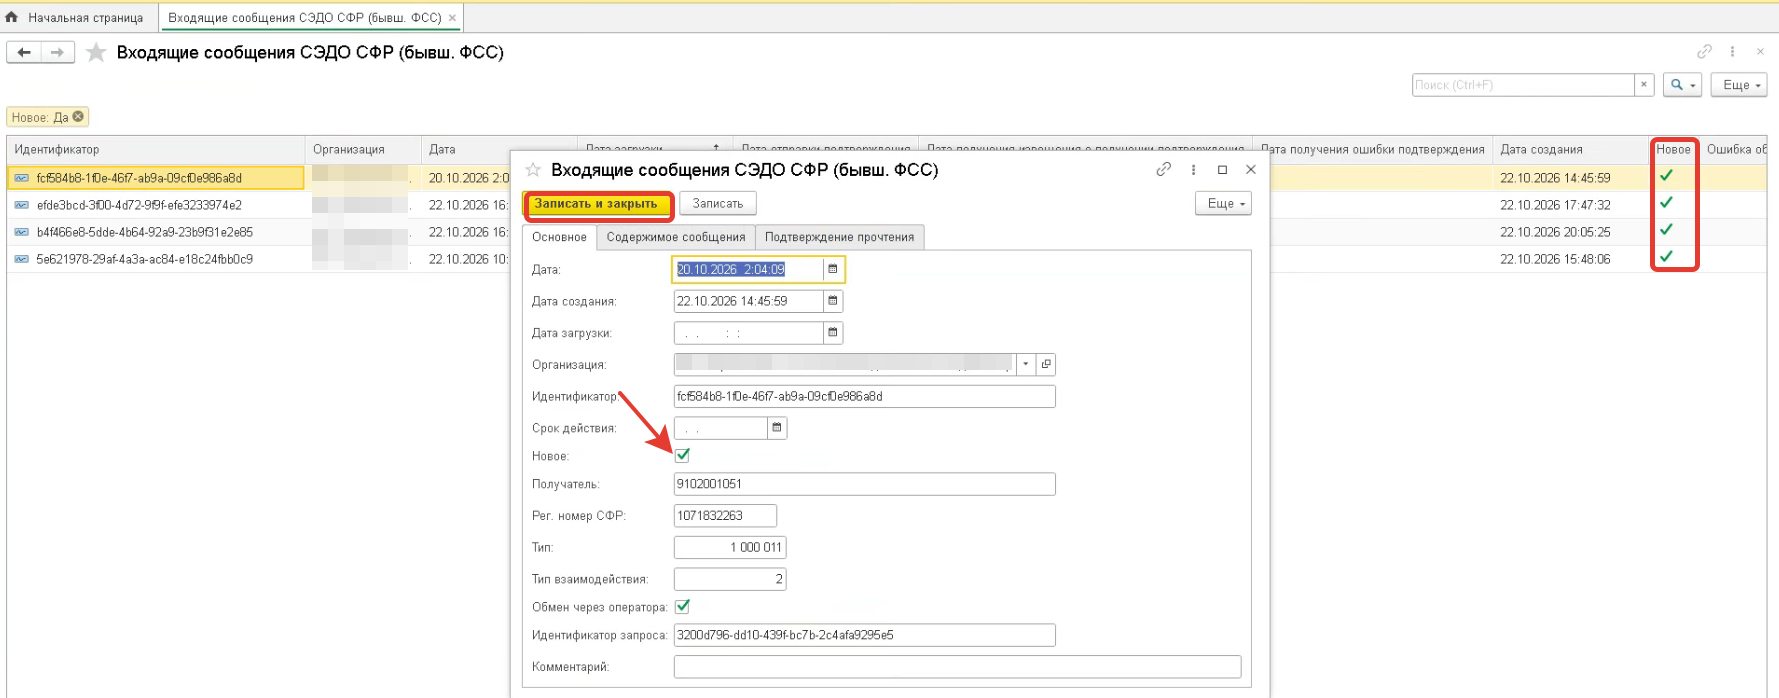The image size is (1779, 698).
Task: Click the row icon of message 5e621978
Action: pos(21,259)
